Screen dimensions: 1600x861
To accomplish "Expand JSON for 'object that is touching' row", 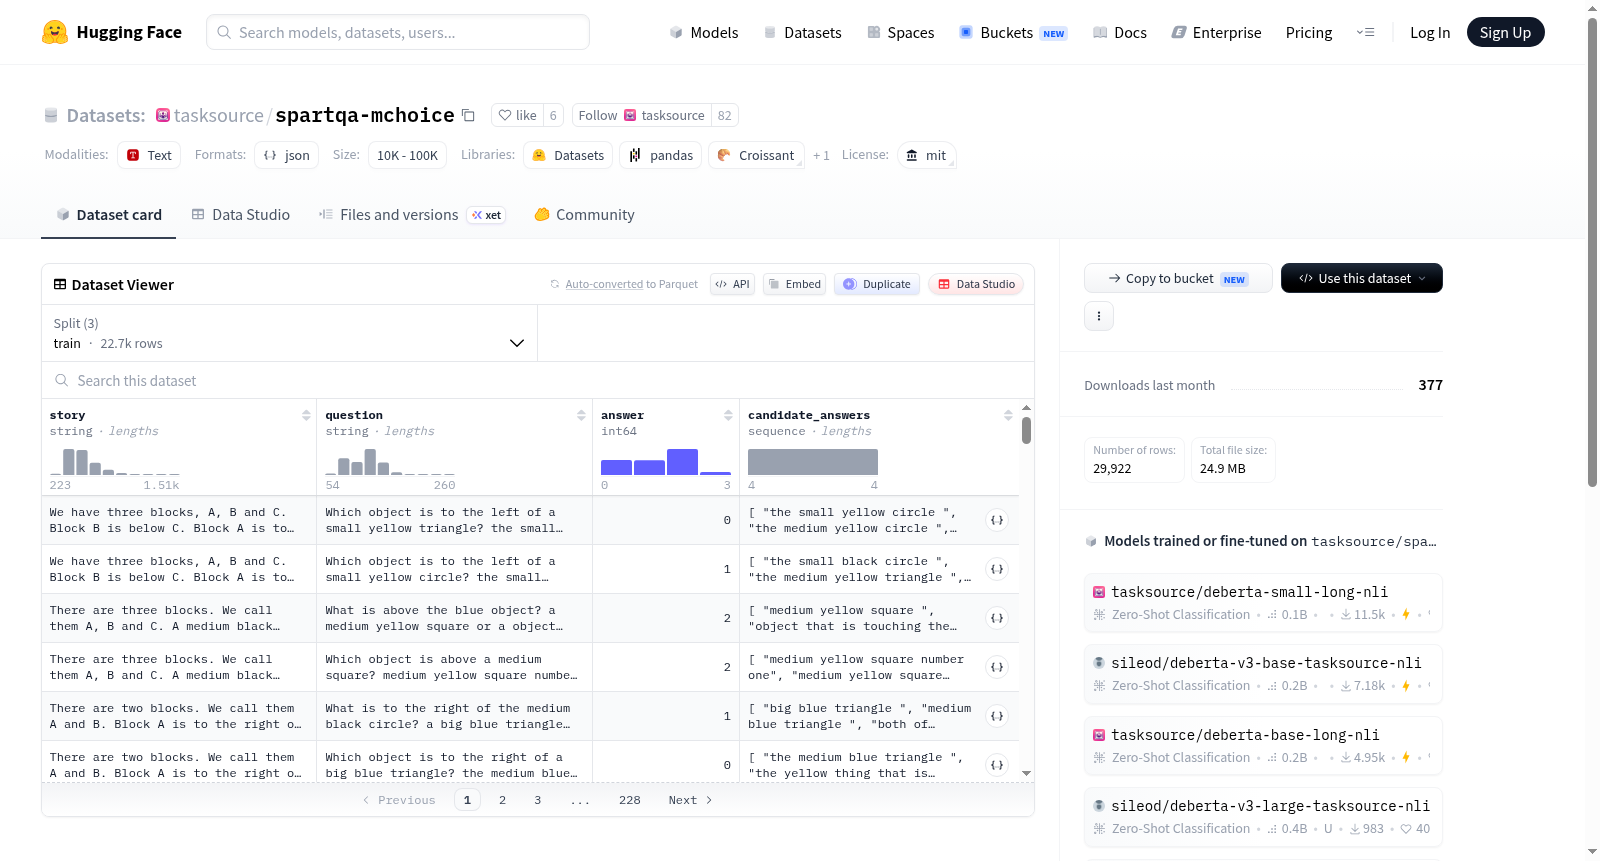I will point(997,618).
